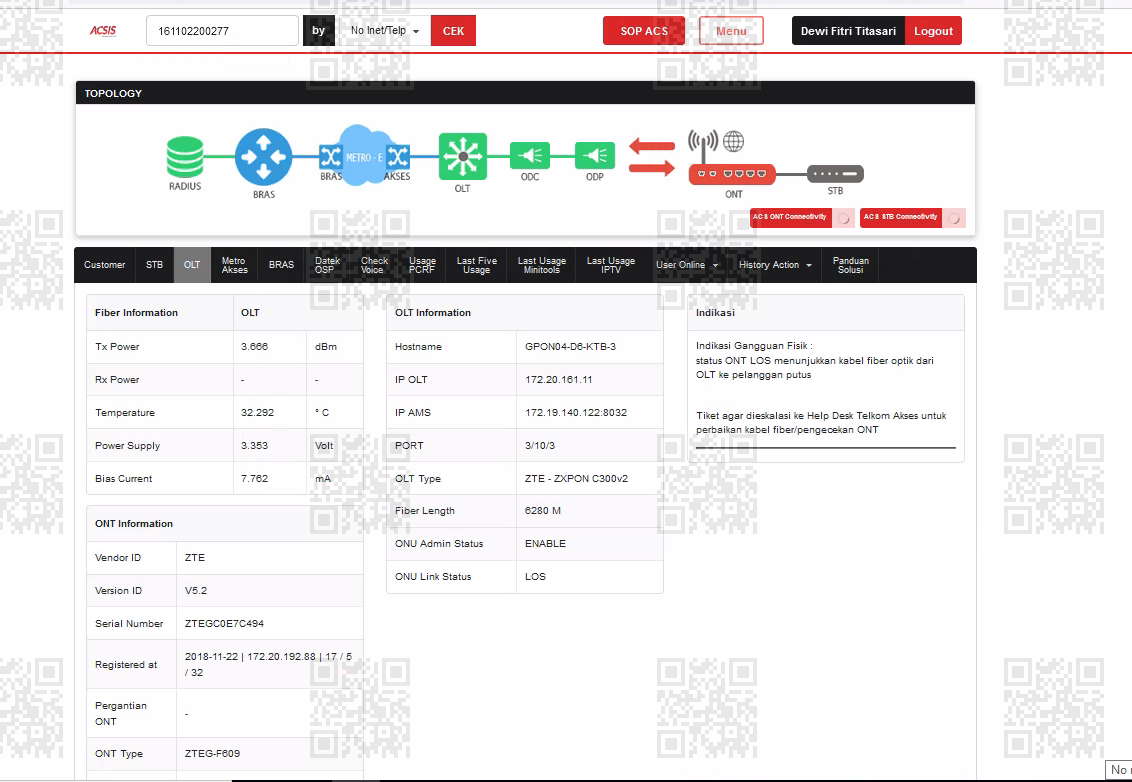Screen dimensions: 1132x782
Task: Click the STB set-top box icon
Action: click(x=835, y=174)
